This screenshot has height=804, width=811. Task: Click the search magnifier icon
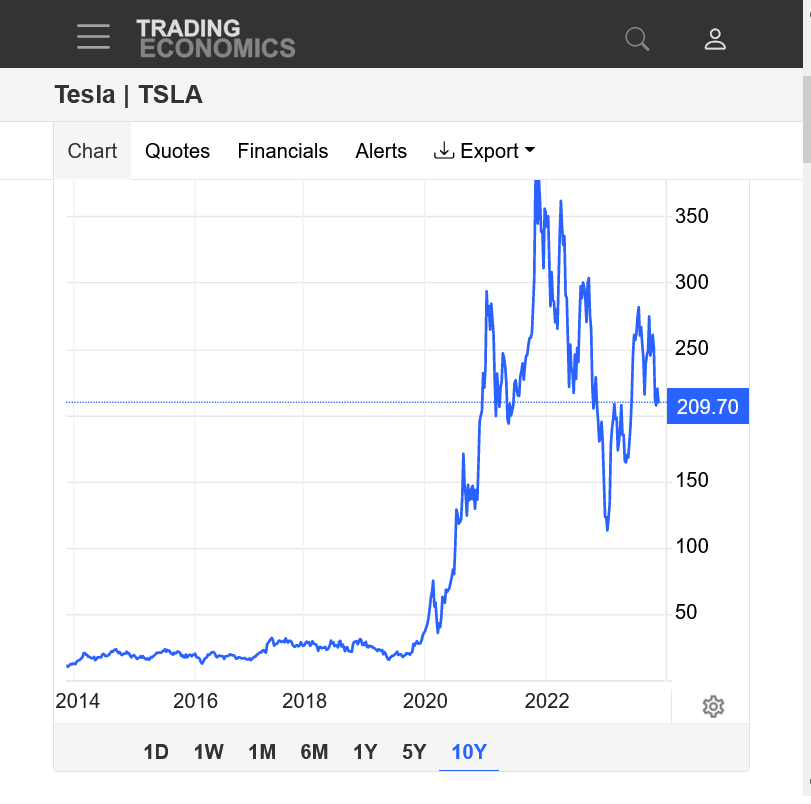pos(637,39)
